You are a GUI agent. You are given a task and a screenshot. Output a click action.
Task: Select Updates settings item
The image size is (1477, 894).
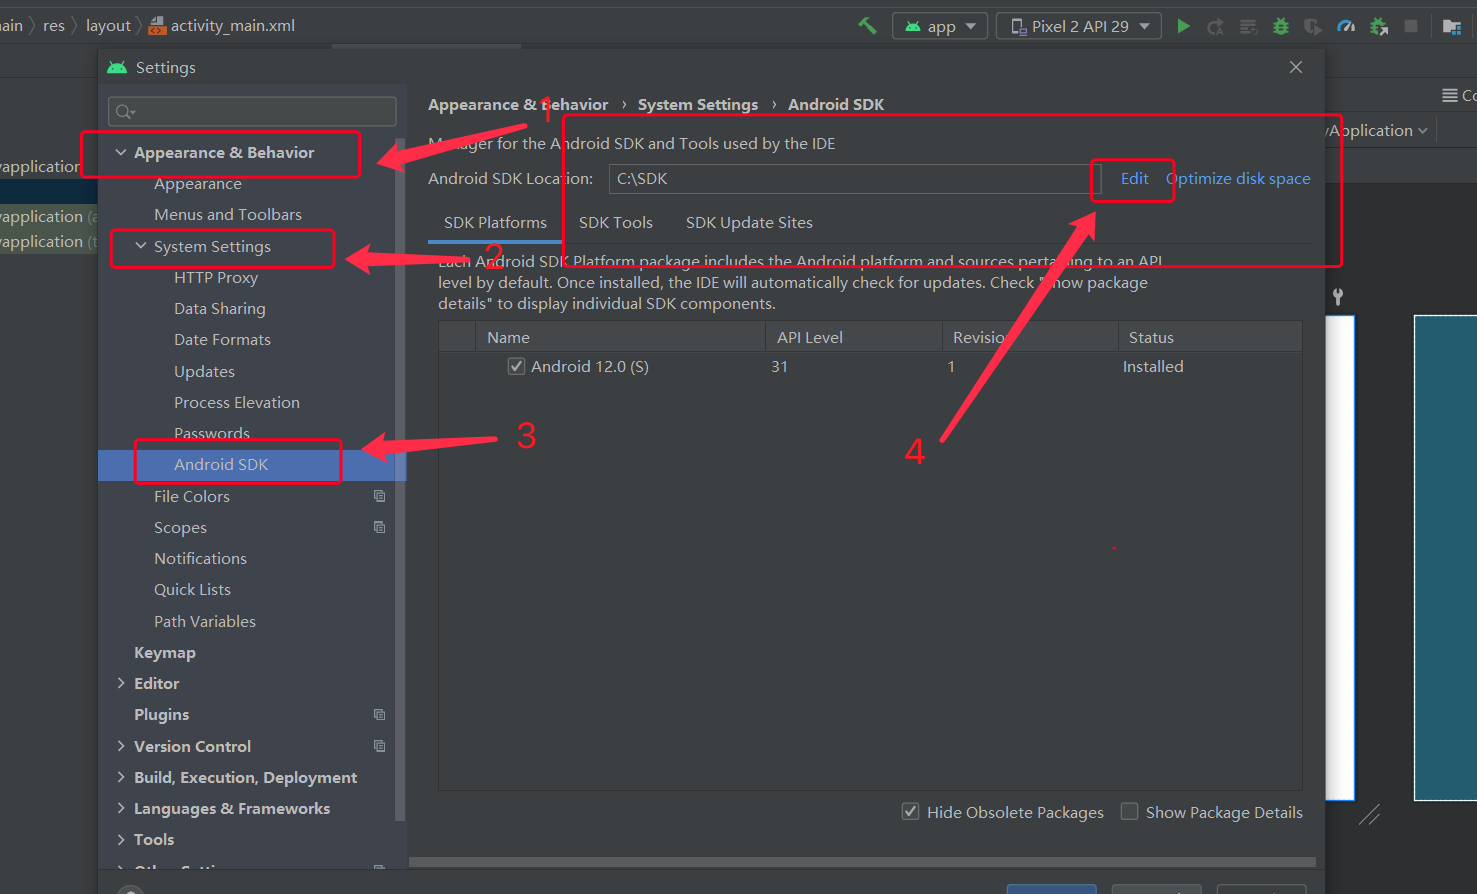pos(204,371)
